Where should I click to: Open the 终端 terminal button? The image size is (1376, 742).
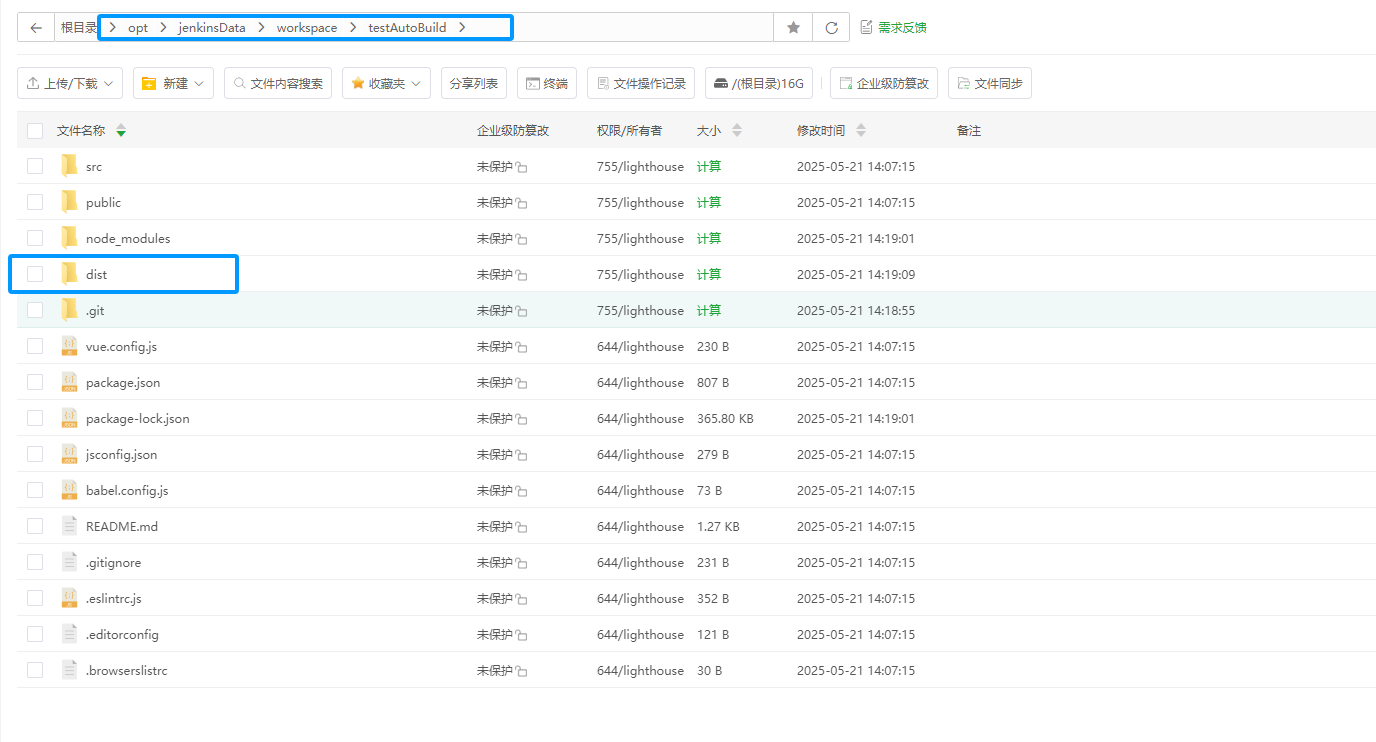tap(547, 83)
